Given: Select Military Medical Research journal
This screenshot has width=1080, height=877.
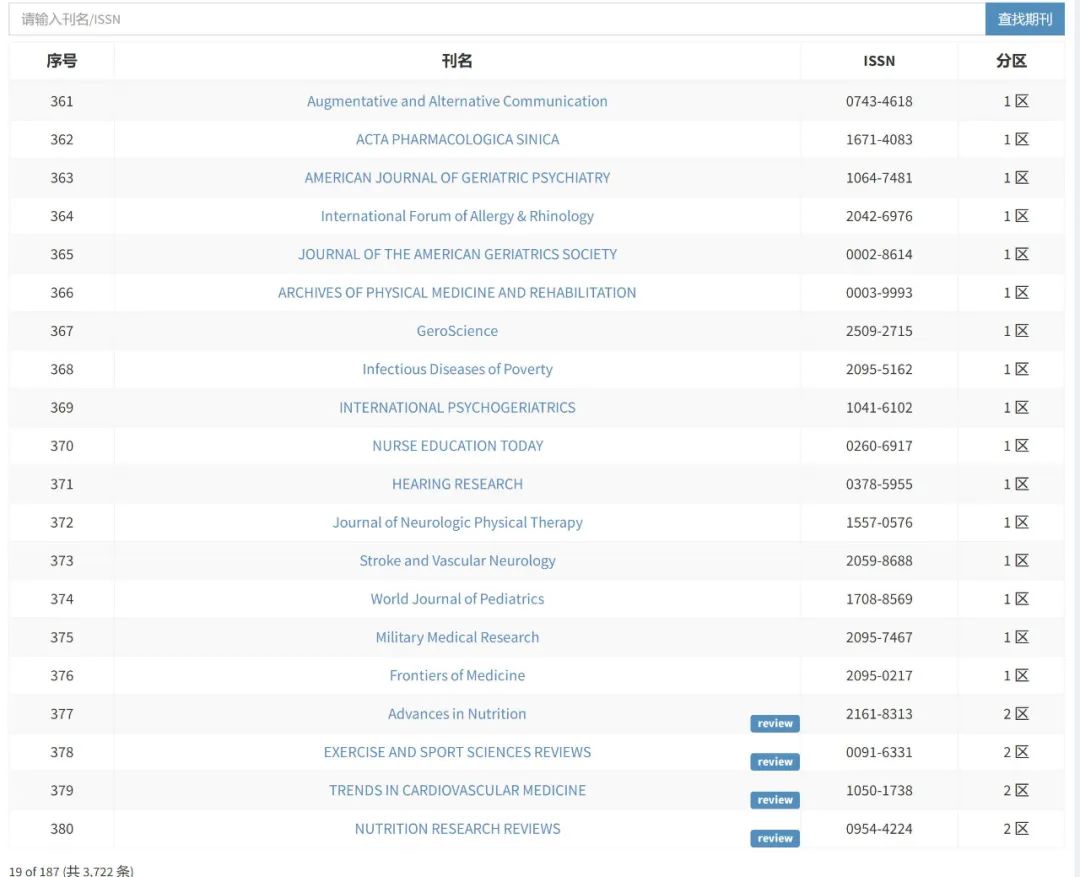Looking at the screenshot, I should pos(457,637).
